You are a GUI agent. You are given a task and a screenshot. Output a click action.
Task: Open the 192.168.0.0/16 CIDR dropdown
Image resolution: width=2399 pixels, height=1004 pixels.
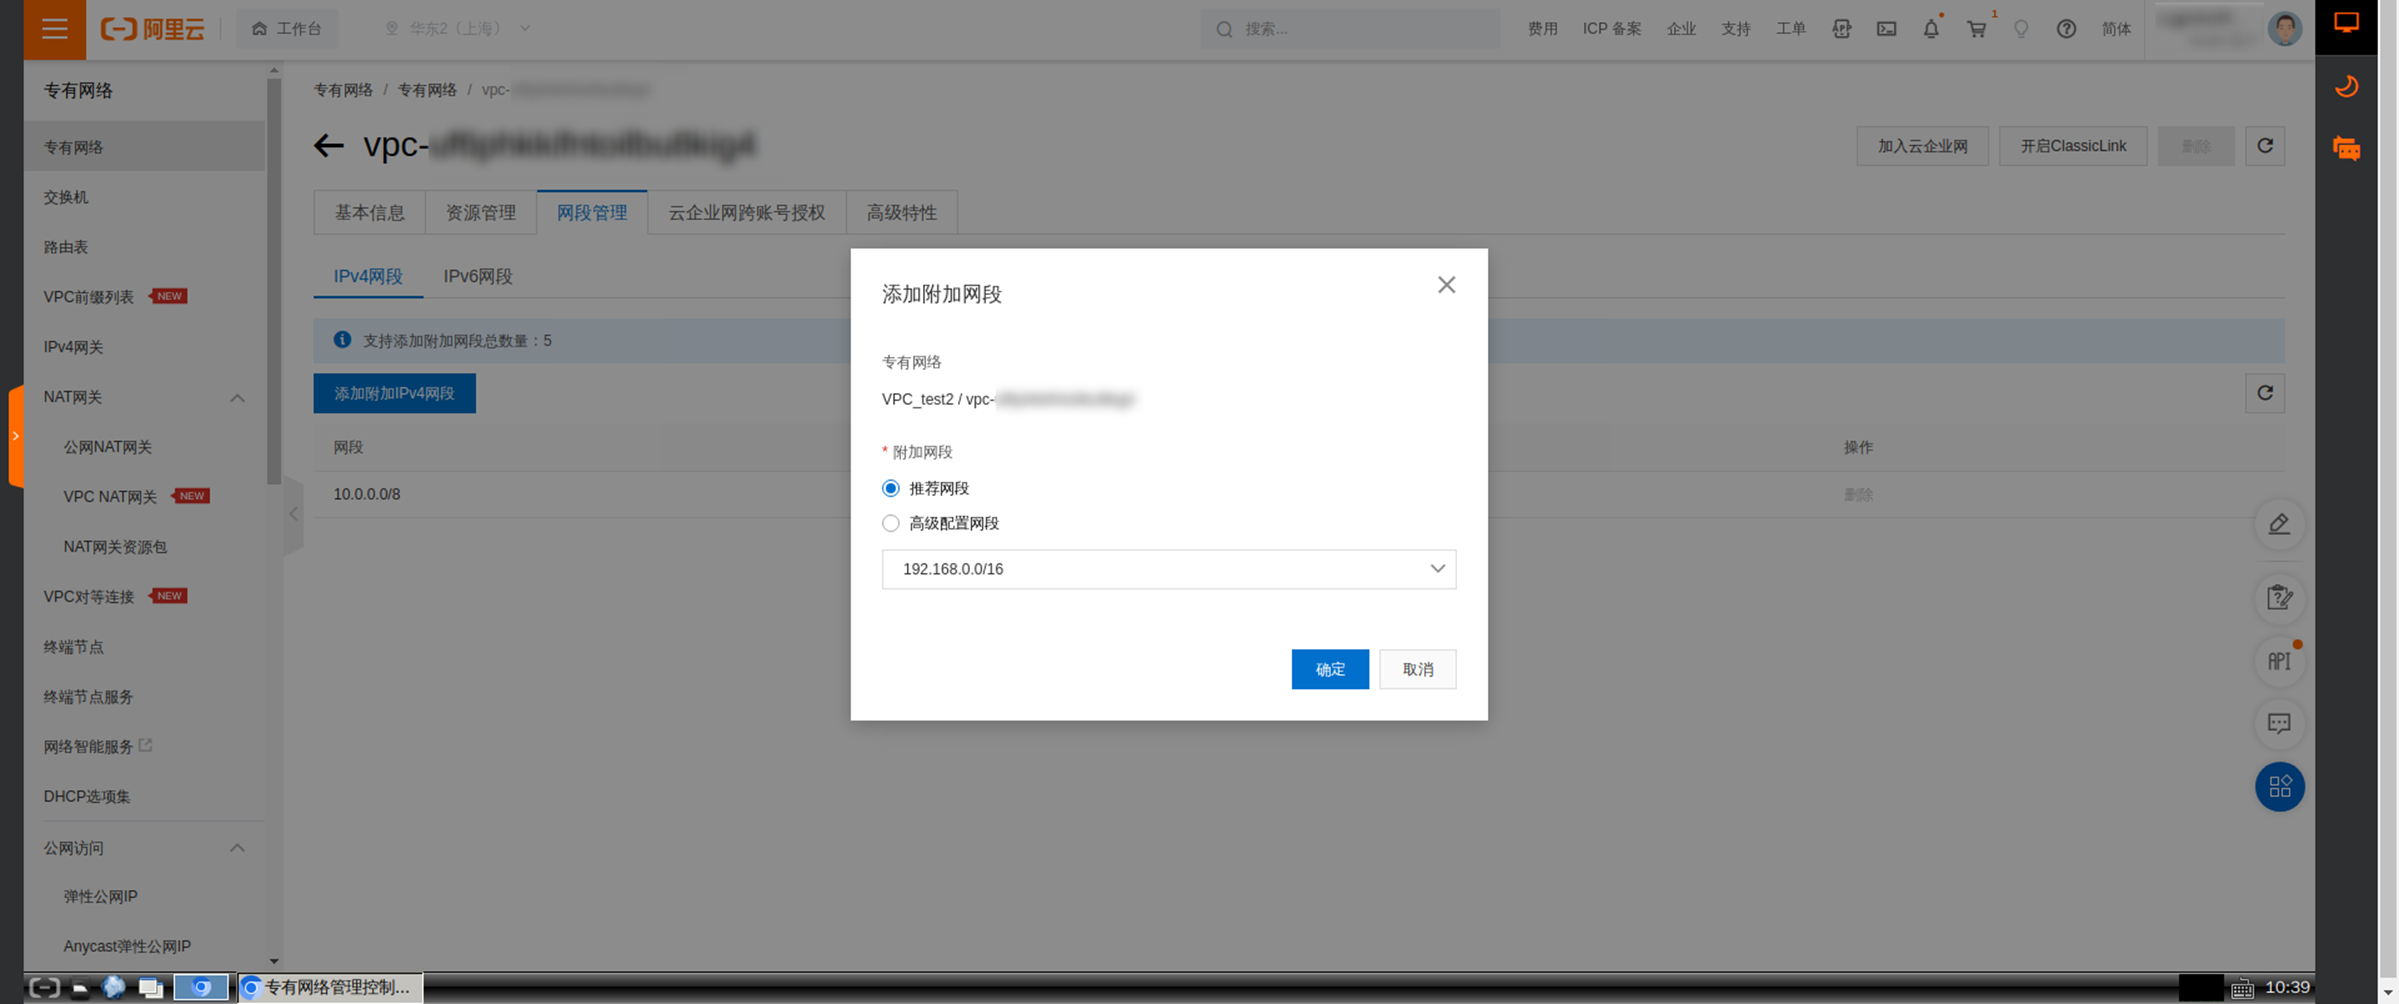[x=1168, y=569]
